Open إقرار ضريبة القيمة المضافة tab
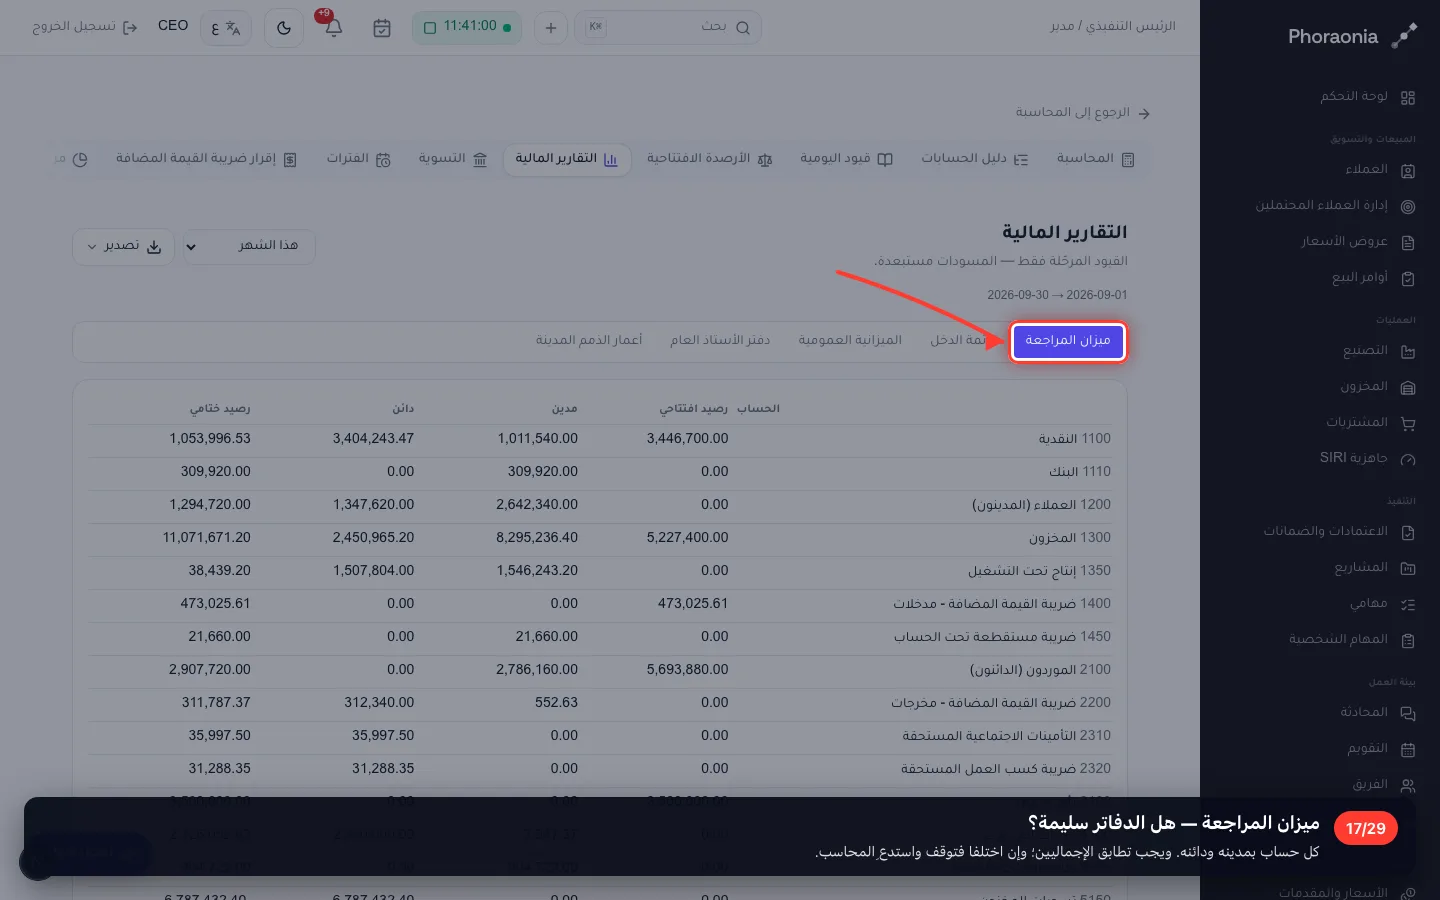 pos(206,159)
